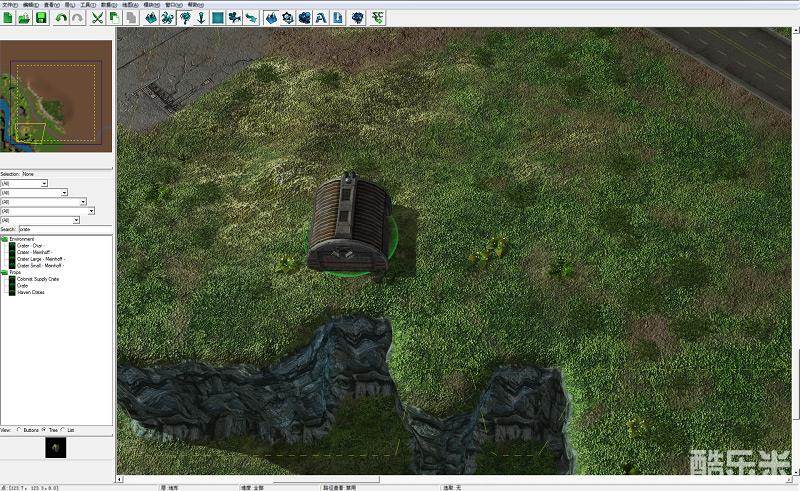This screenshot has height=491, width=800.
Task: Click the Redo arrow icon
Action: 77,18
